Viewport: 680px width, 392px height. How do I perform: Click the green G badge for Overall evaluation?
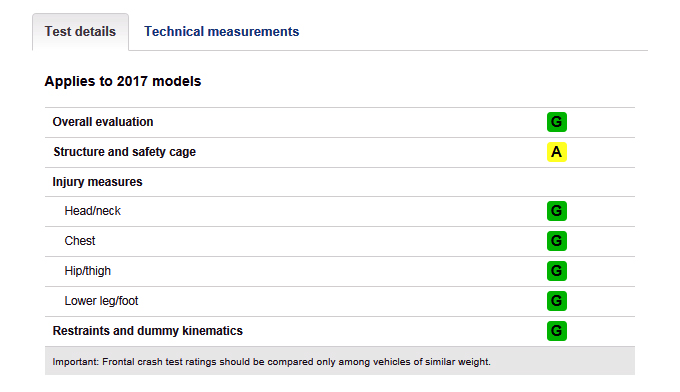click(556, 122)
